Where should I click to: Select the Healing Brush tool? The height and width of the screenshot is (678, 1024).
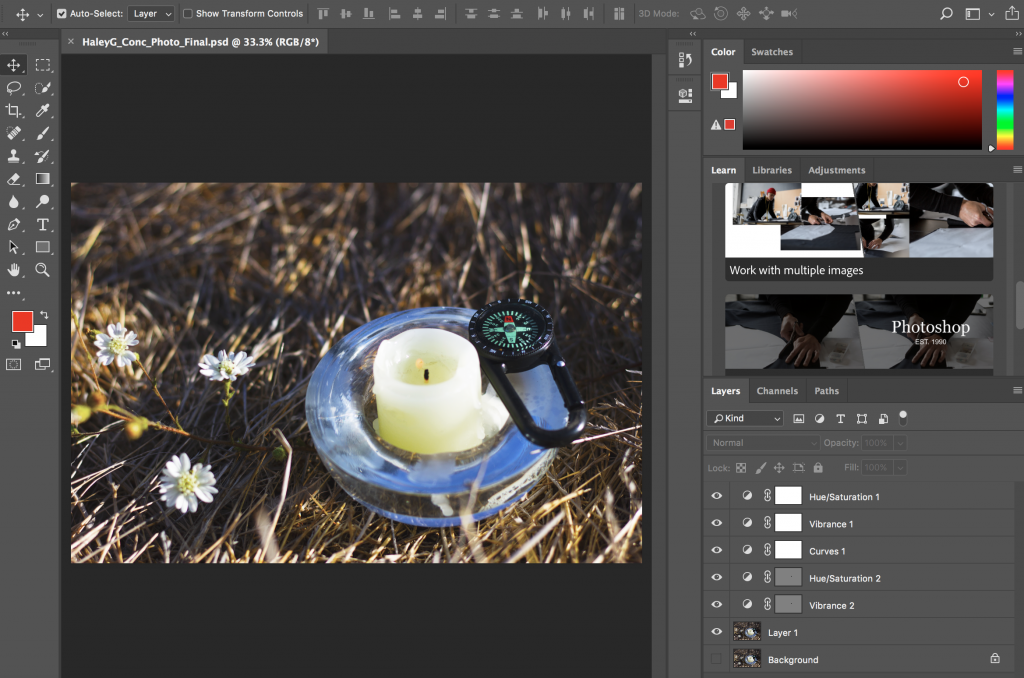[x=14, y=133]
